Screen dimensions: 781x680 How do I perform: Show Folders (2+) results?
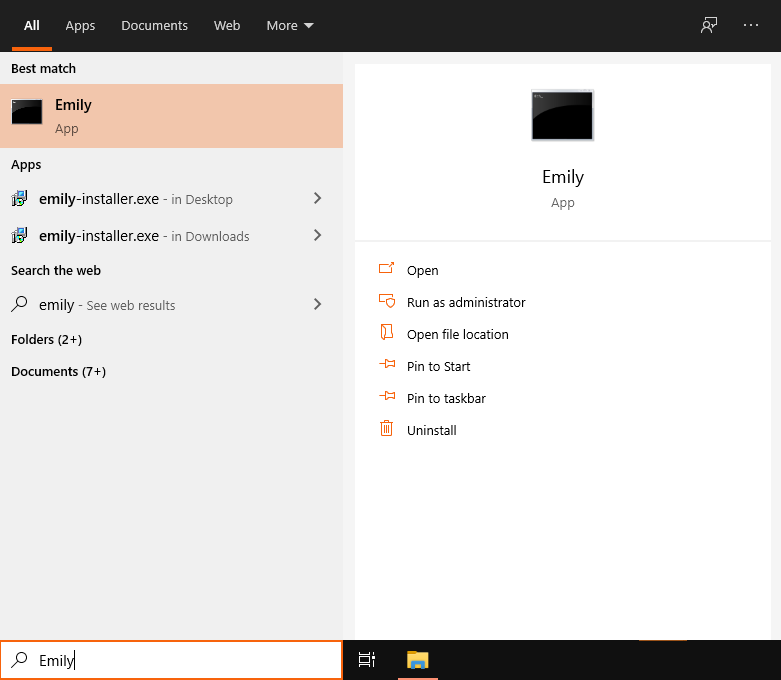(x=46, y=339)
